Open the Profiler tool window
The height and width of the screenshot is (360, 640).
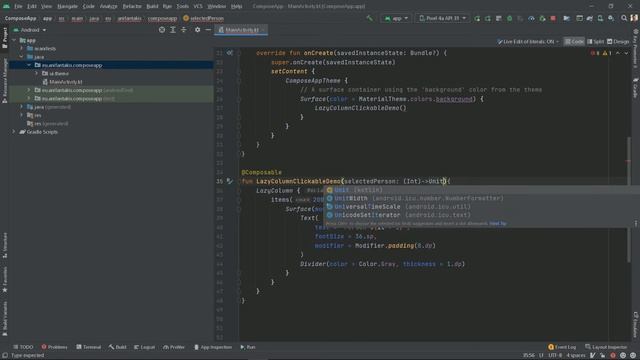(174, 347)
